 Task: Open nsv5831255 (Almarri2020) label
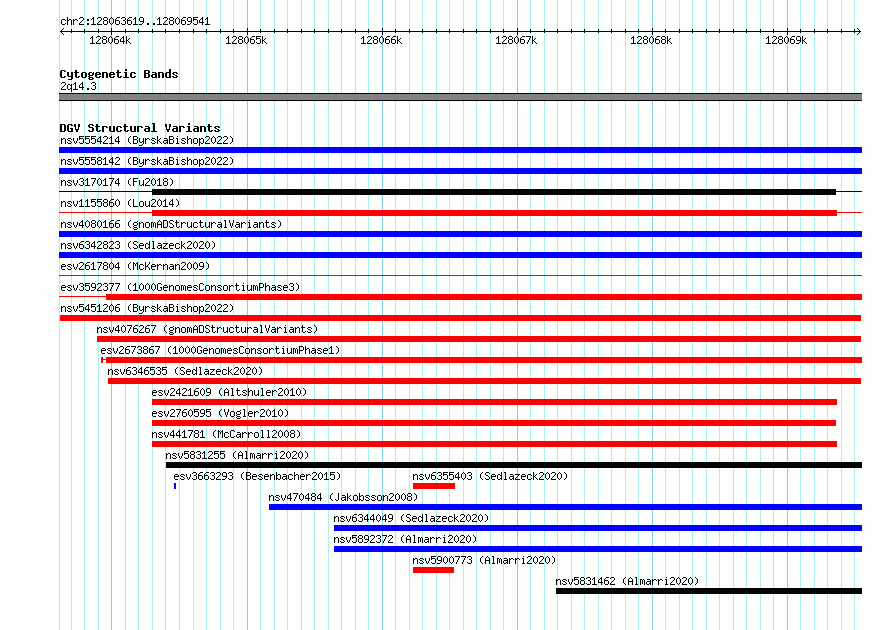tap(237, 455)
